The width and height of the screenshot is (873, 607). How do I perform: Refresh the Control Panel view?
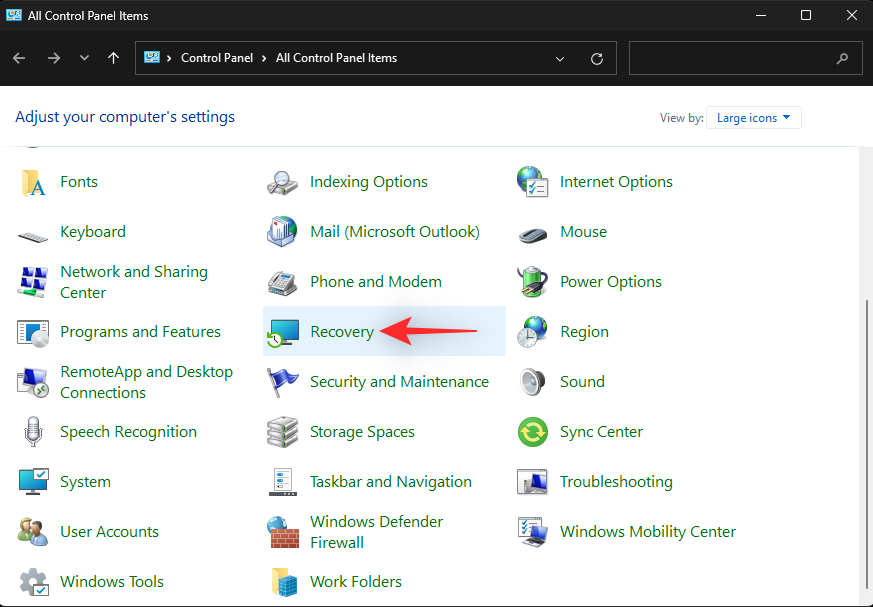click(597, 58)
